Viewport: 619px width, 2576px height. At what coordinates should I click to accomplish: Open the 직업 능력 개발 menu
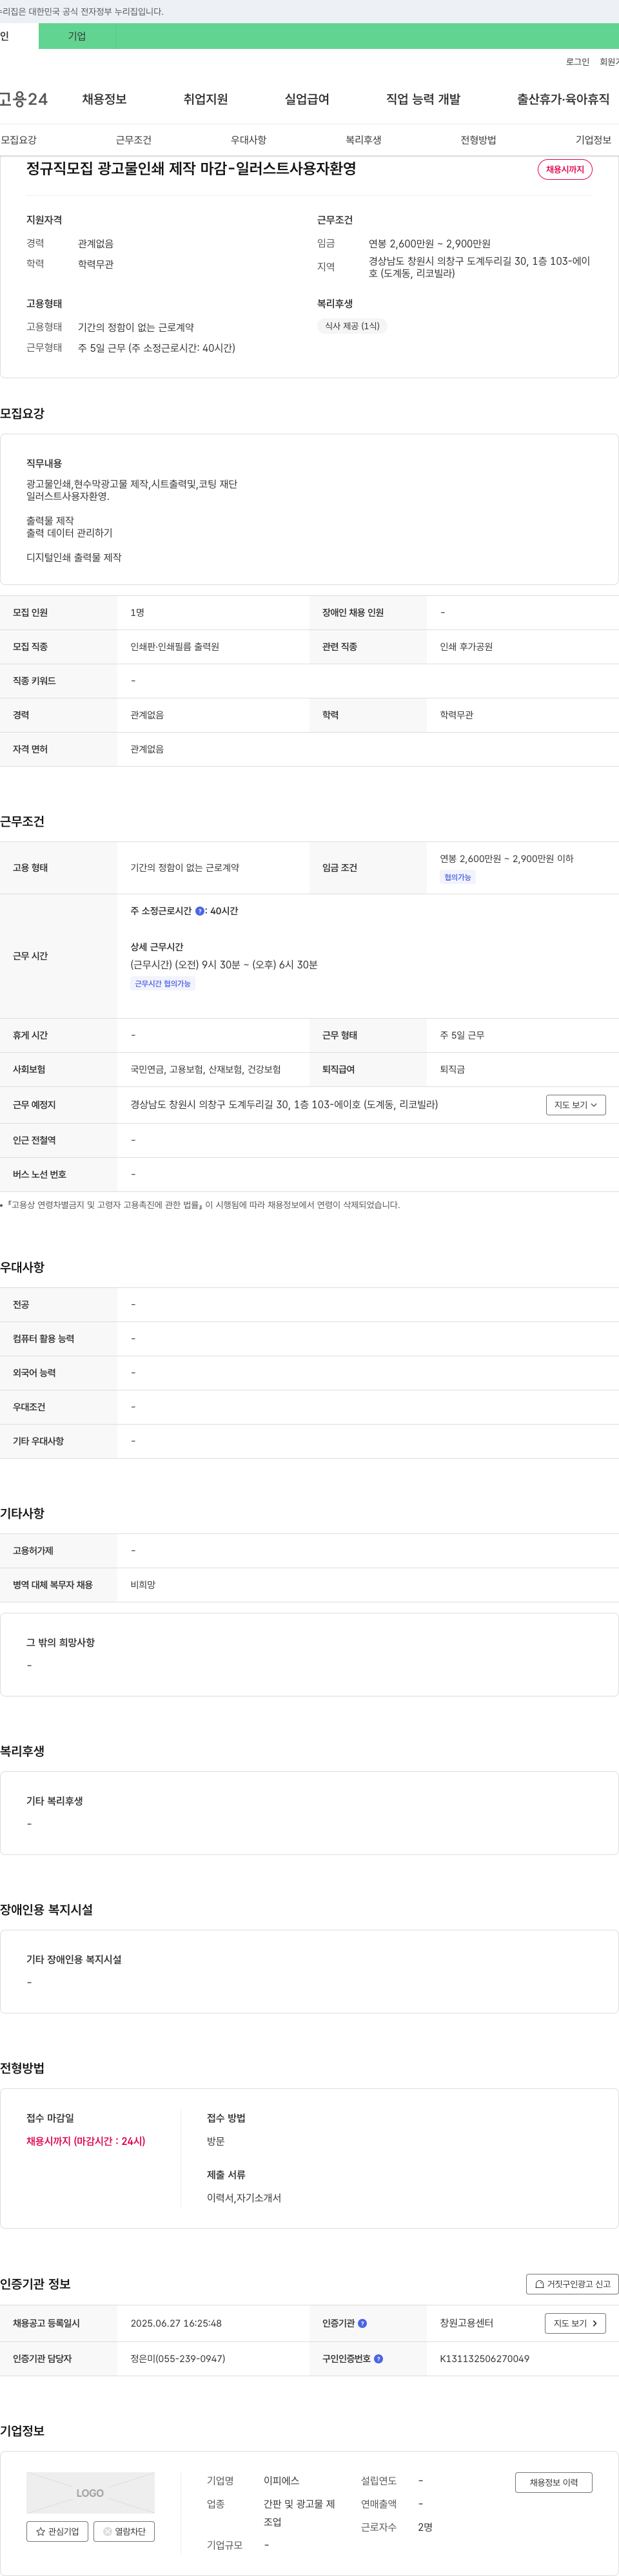click(423, 99)
